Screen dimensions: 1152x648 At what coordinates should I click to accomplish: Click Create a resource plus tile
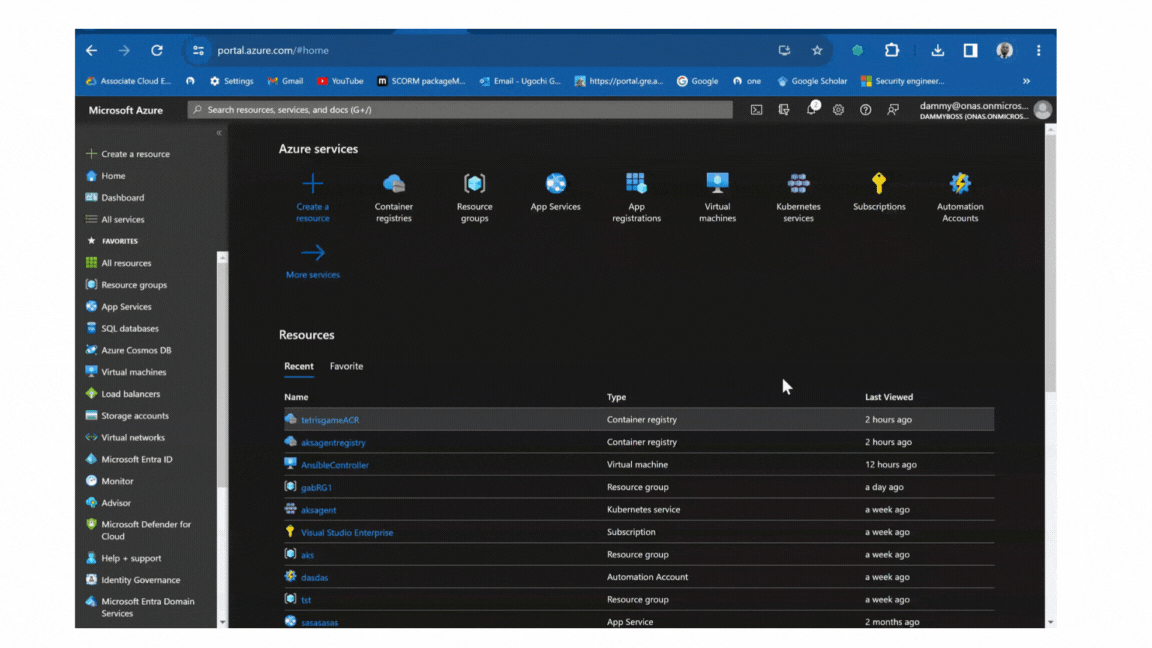click(x=313, y=197)
